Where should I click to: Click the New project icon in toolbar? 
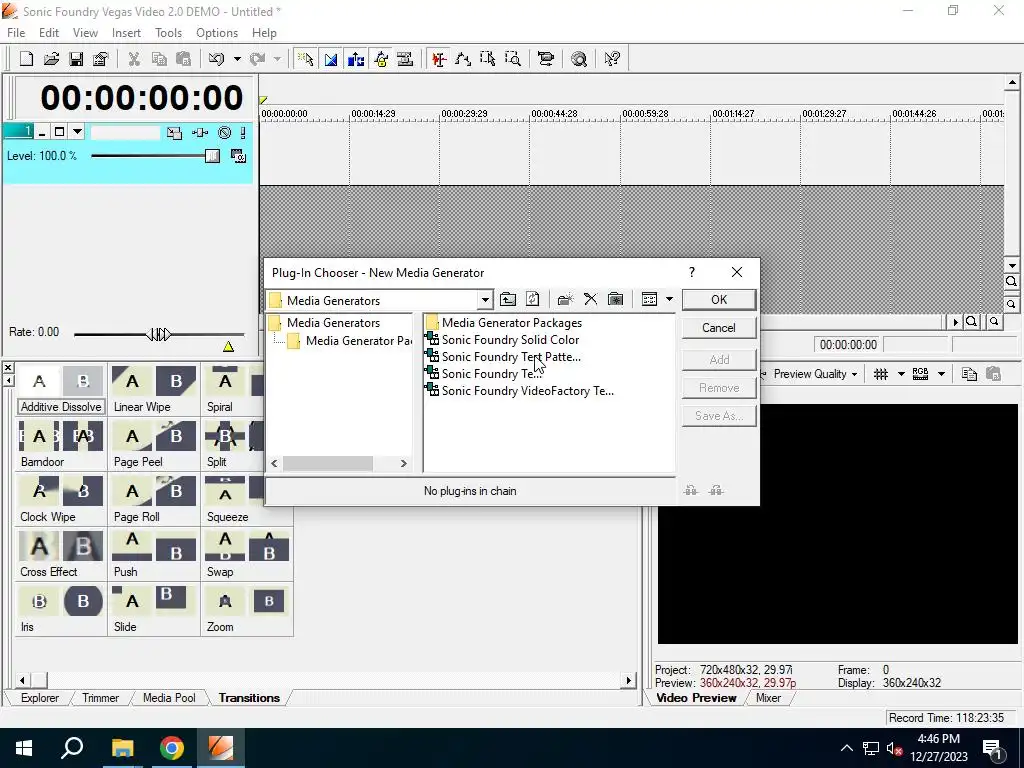[26, 59]
